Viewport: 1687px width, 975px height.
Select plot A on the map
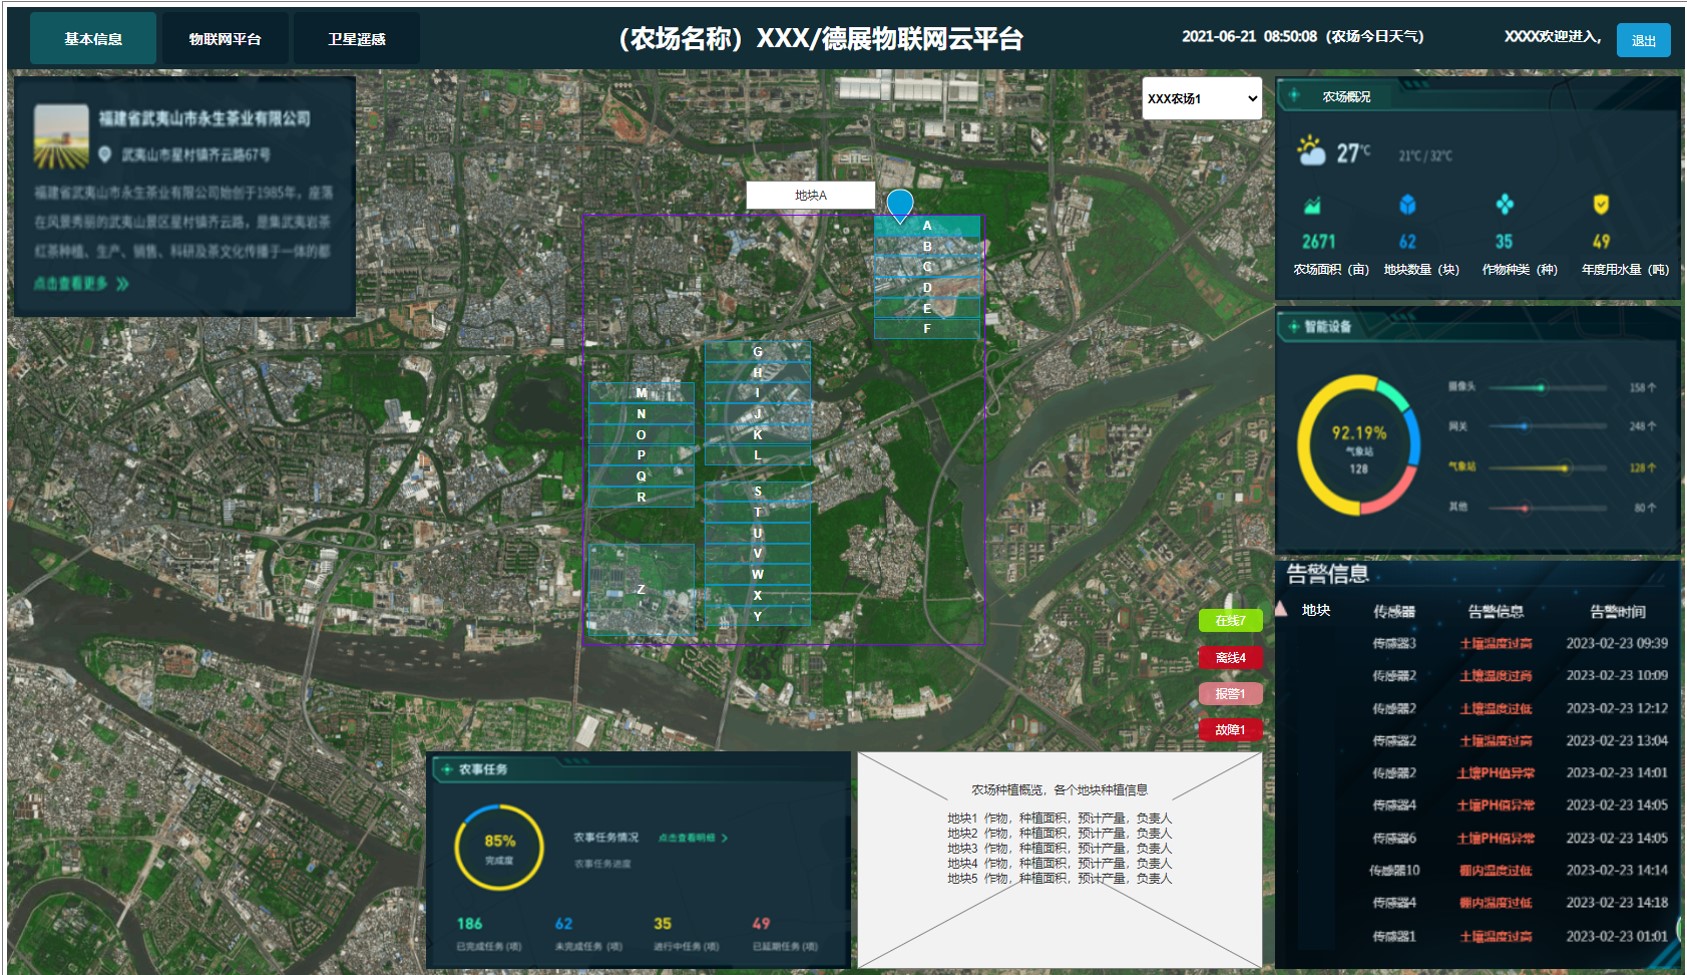927,226
